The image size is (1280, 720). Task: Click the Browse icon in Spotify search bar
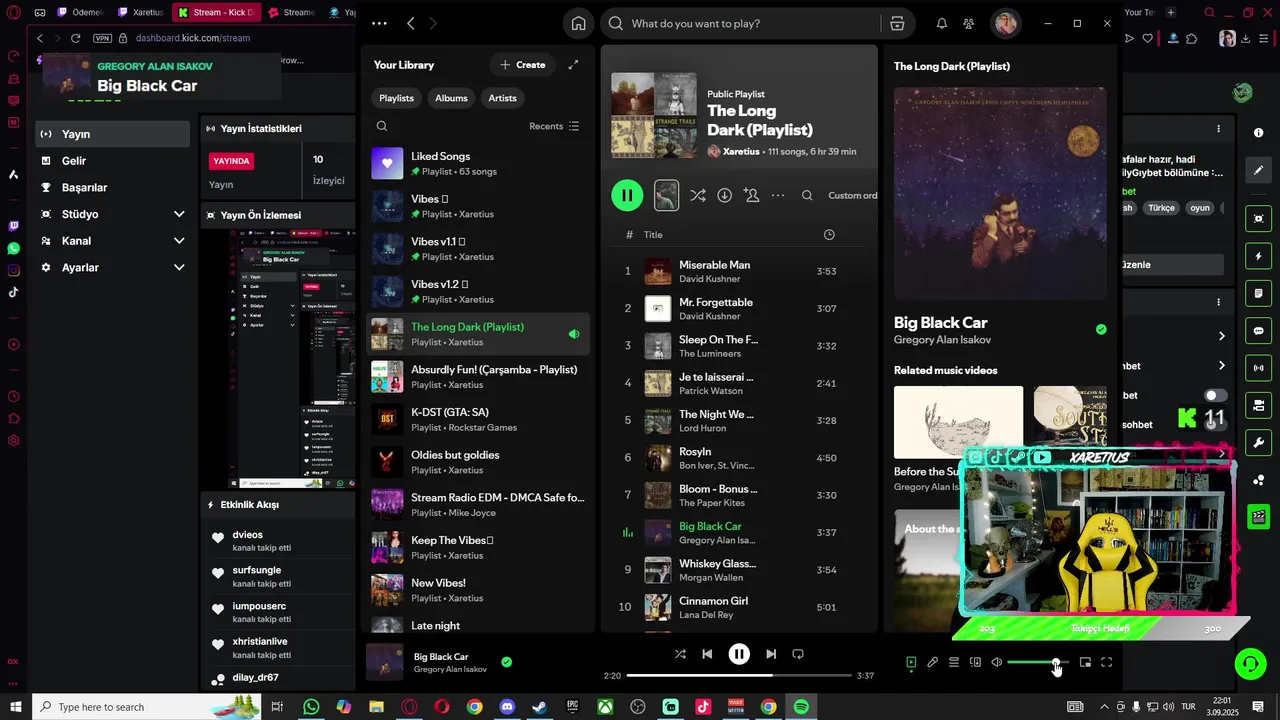pos(897,23)
